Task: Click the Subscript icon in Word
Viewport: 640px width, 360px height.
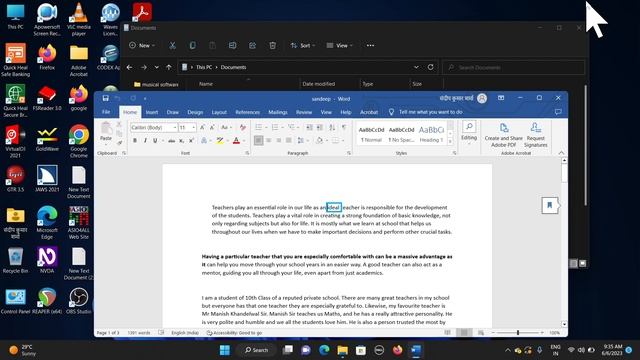Action: tap(181, 141)
